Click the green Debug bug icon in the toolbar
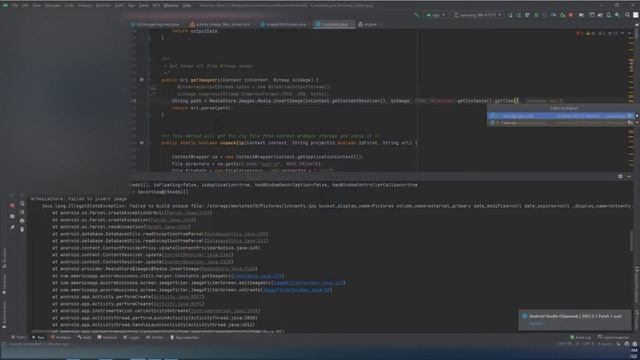640x360 pixels. [536, 15]
